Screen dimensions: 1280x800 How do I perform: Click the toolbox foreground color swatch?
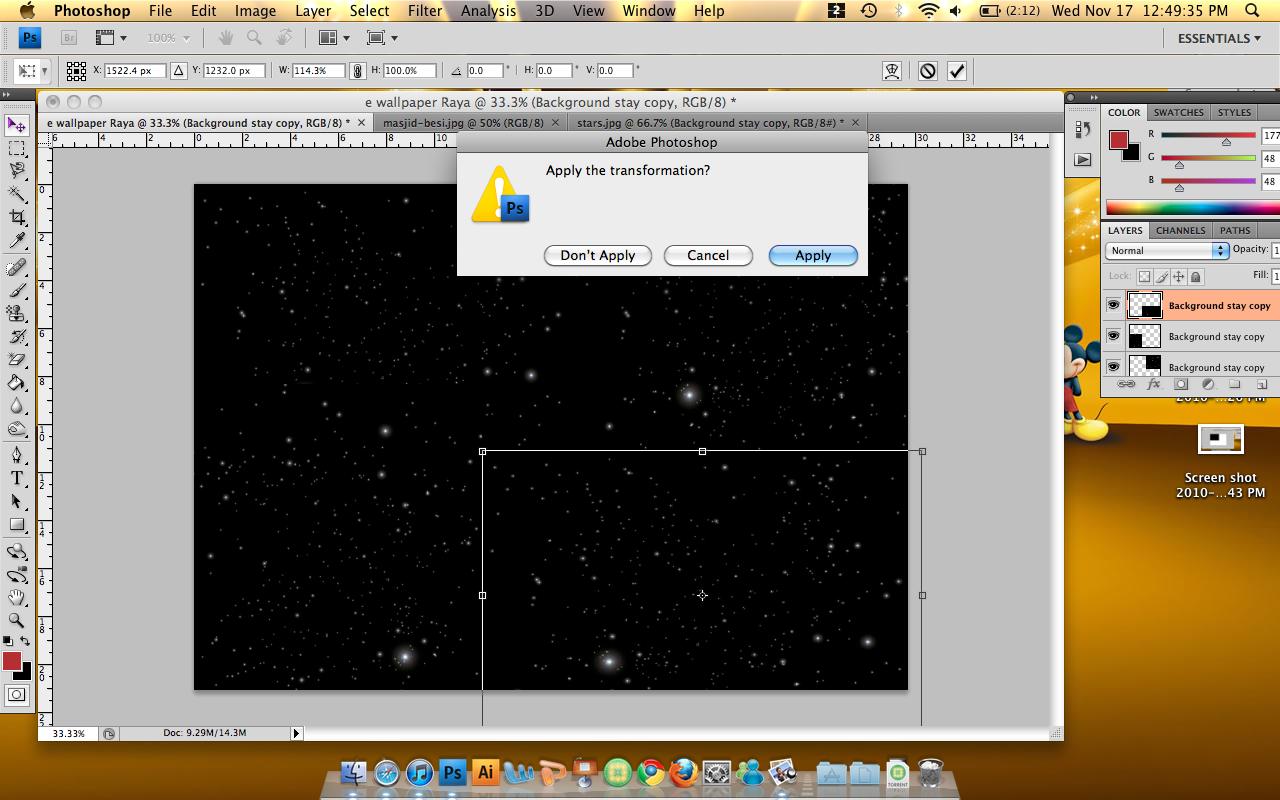coord(12,662)
